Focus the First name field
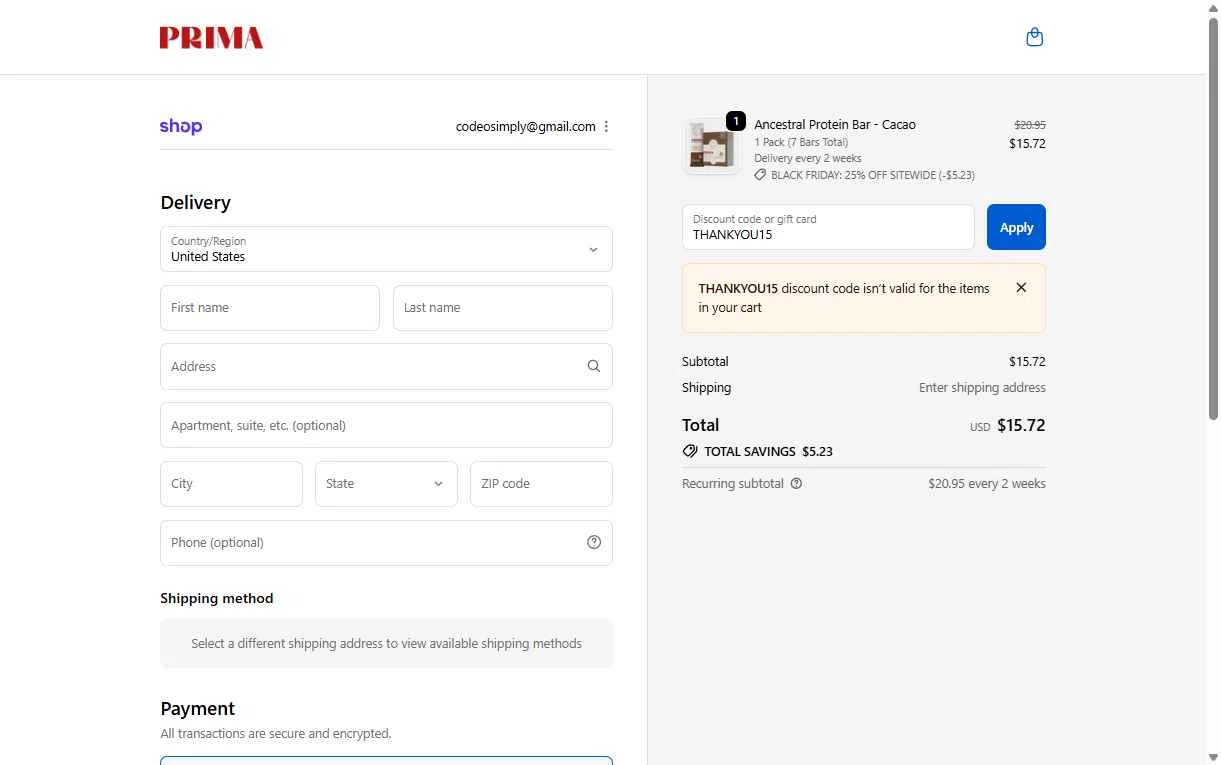 pyautogui.click(x=270, y=308)
